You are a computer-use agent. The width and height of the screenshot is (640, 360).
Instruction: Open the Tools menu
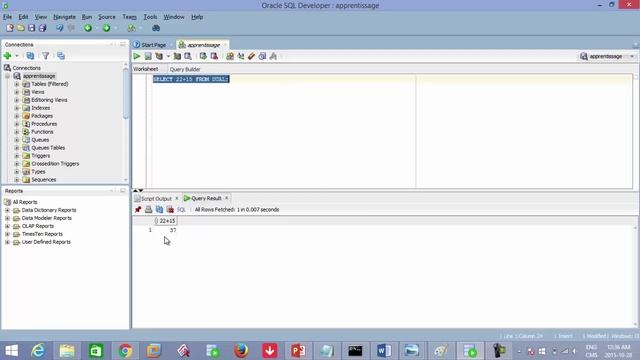click(150, 17)
